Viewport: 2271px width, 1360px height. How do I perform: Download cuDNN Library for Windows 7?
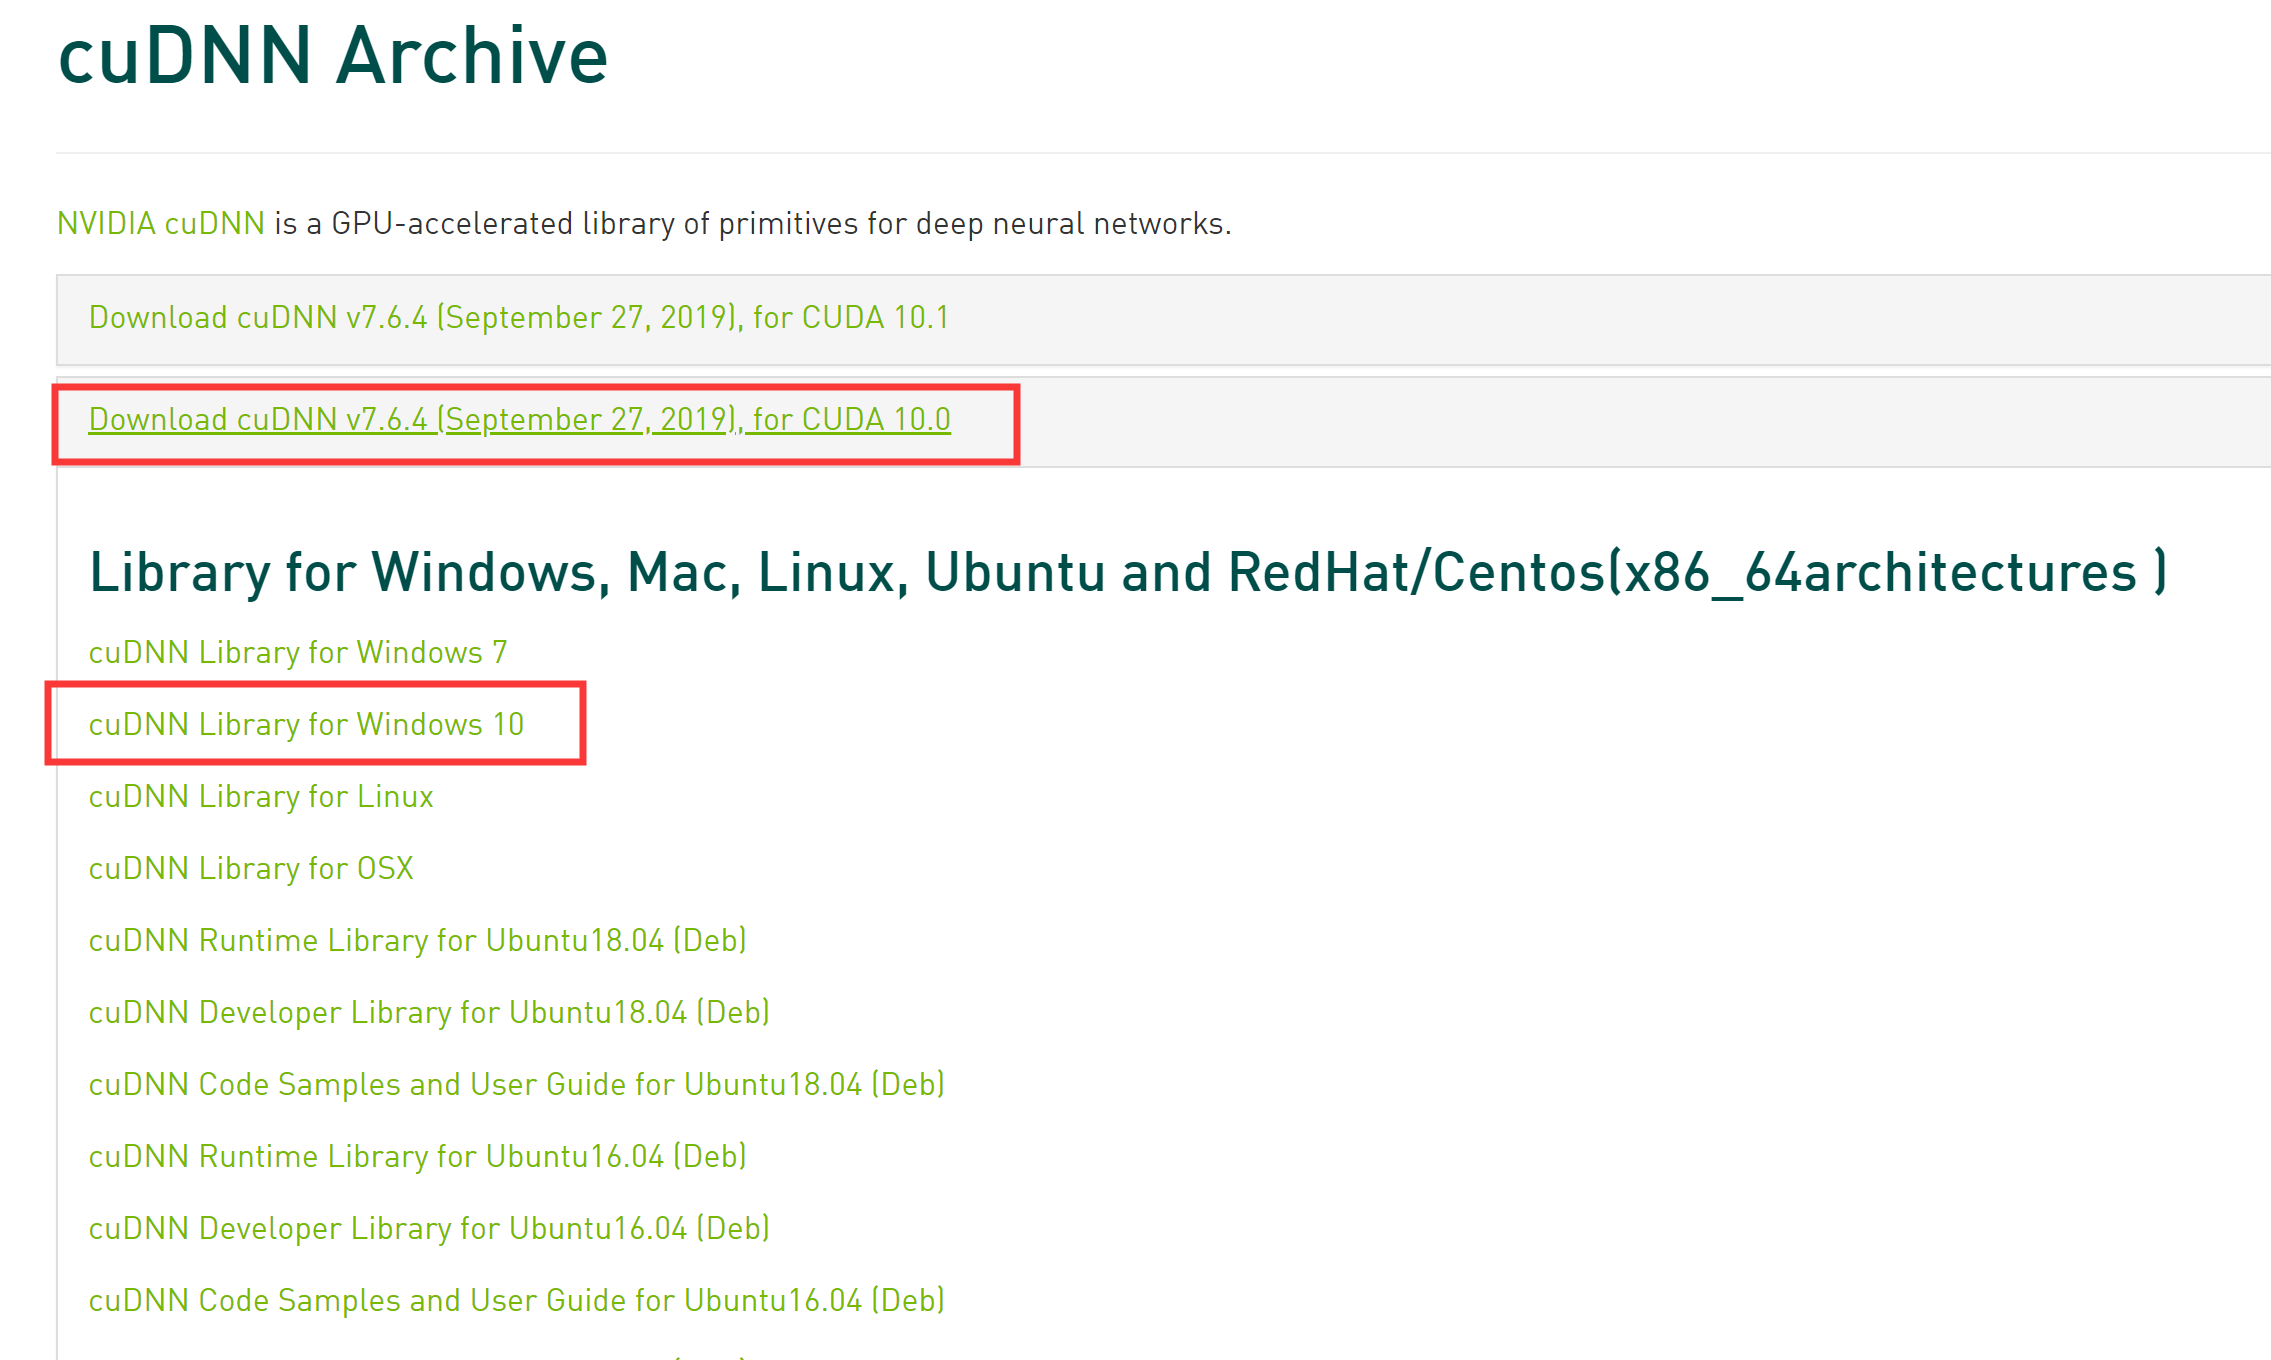[298, 653]
